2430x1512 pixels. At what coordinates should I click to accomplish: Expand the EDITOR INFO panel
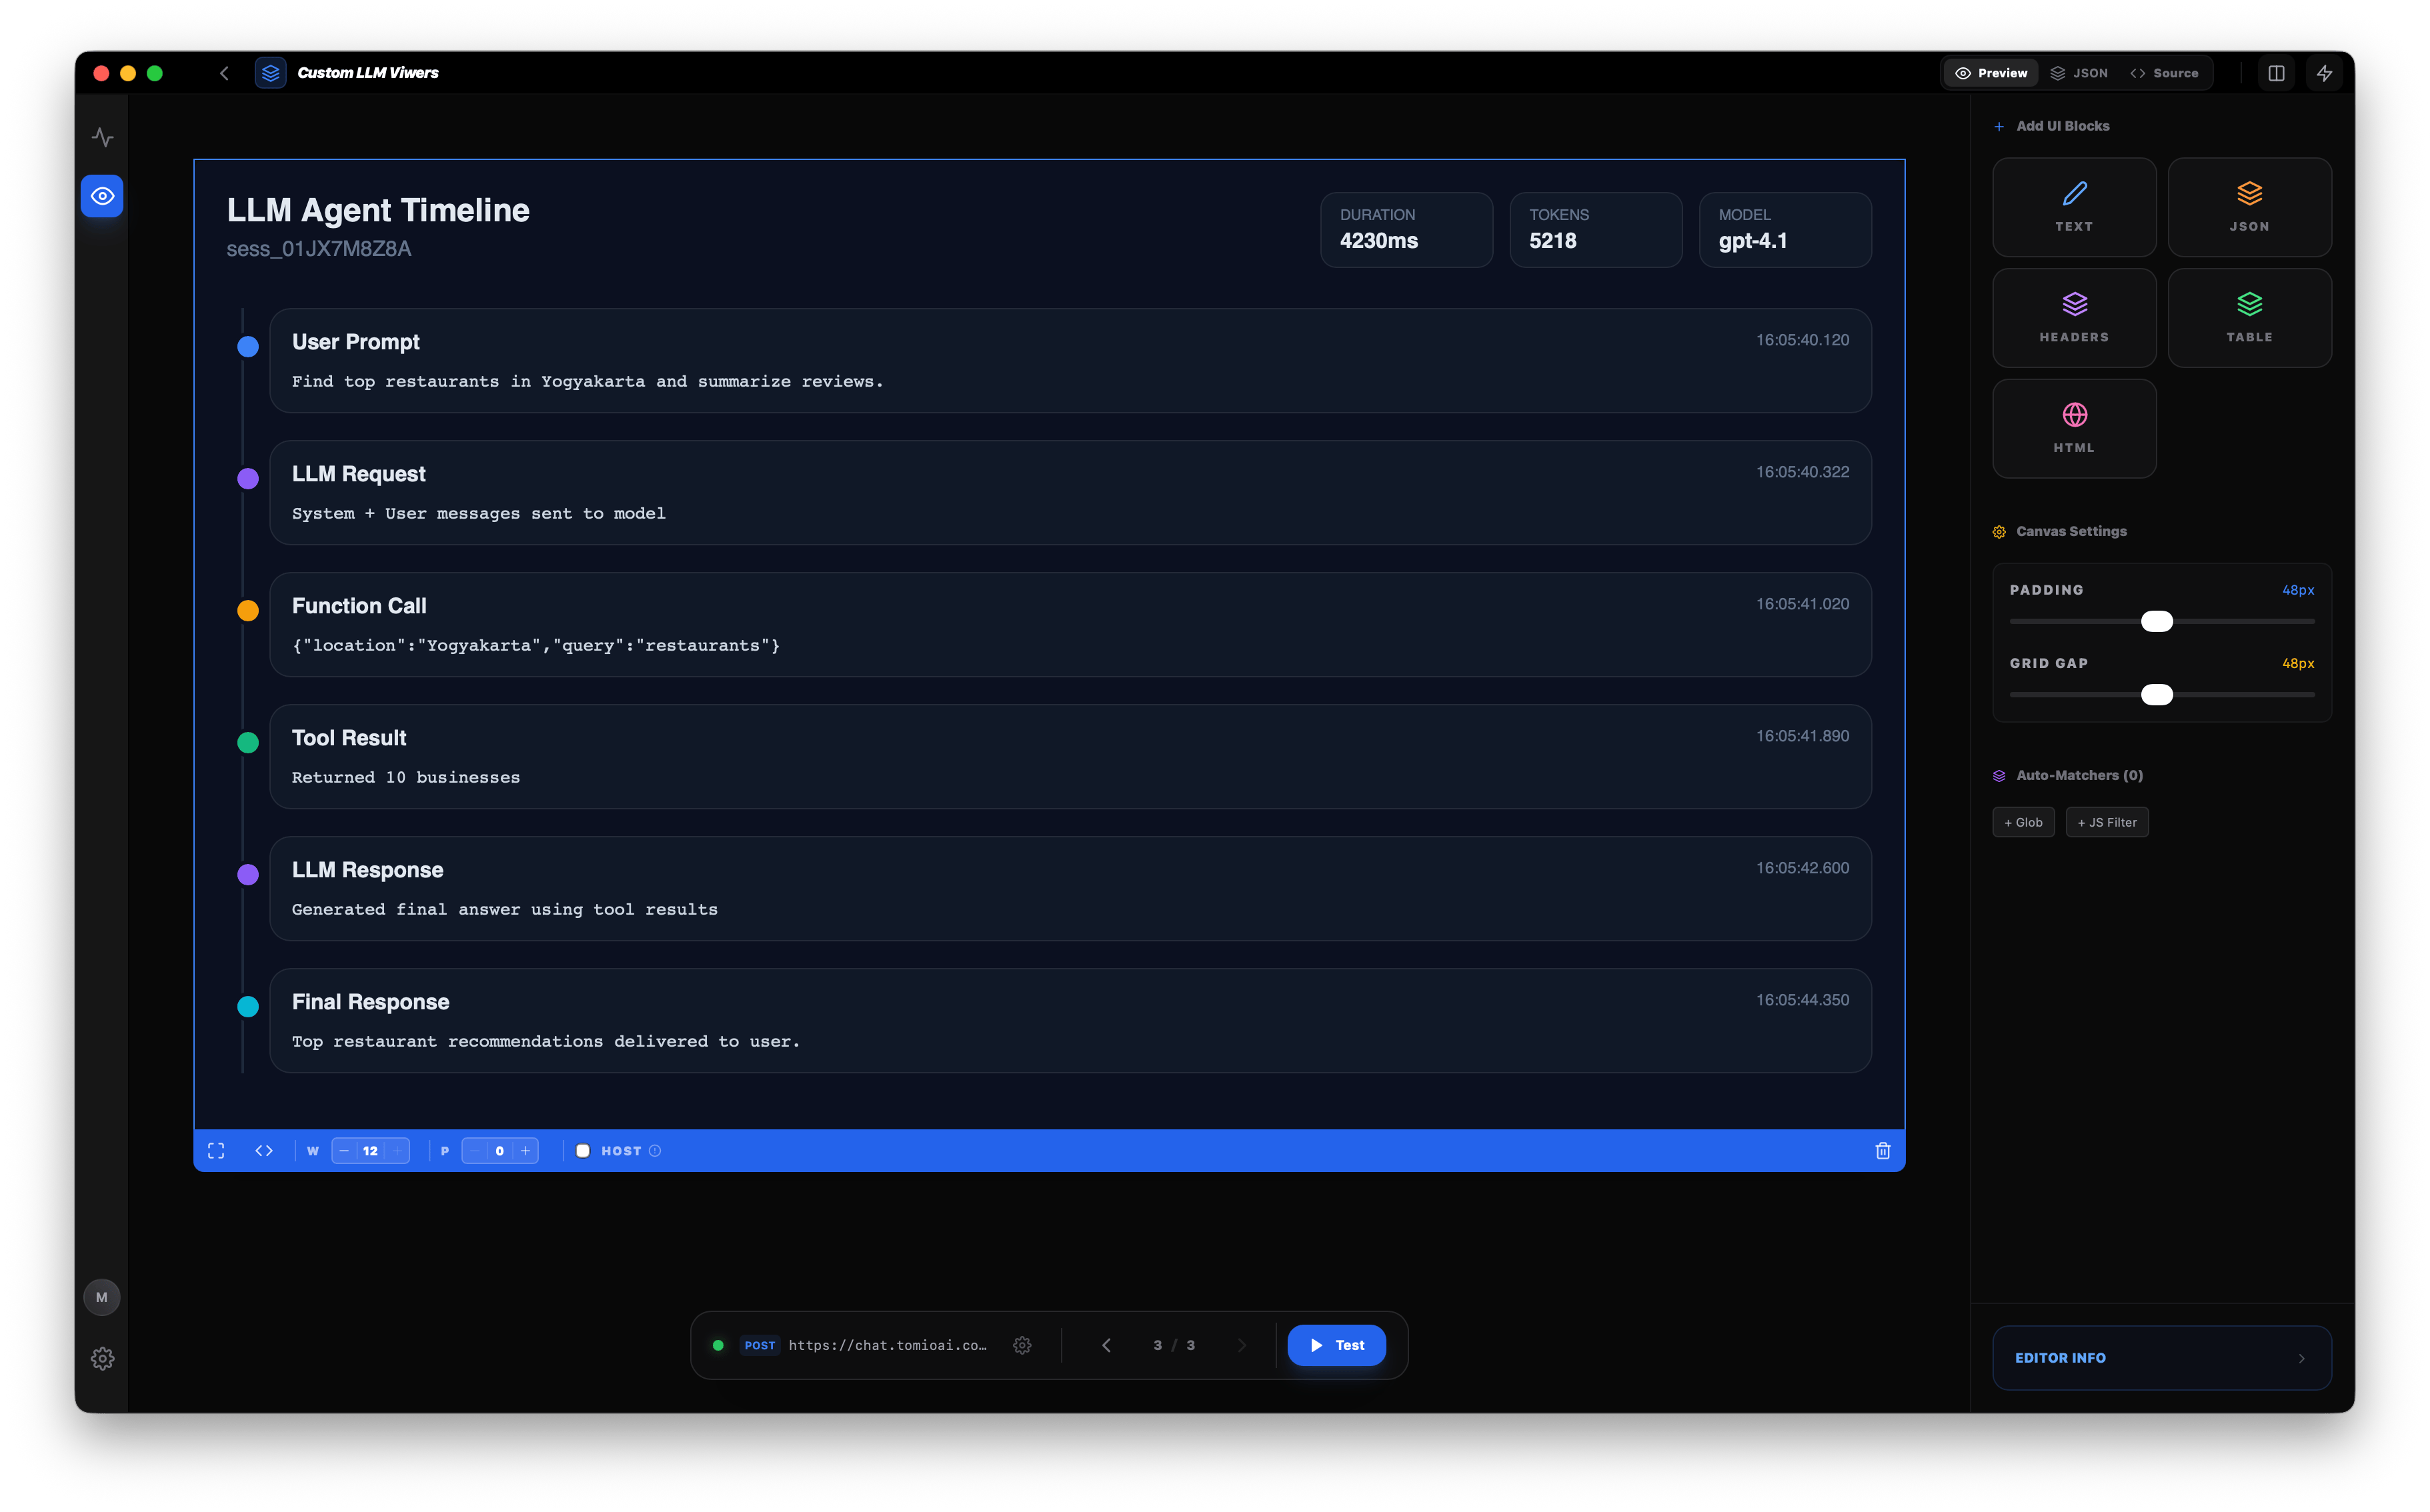[2162, 1358]
